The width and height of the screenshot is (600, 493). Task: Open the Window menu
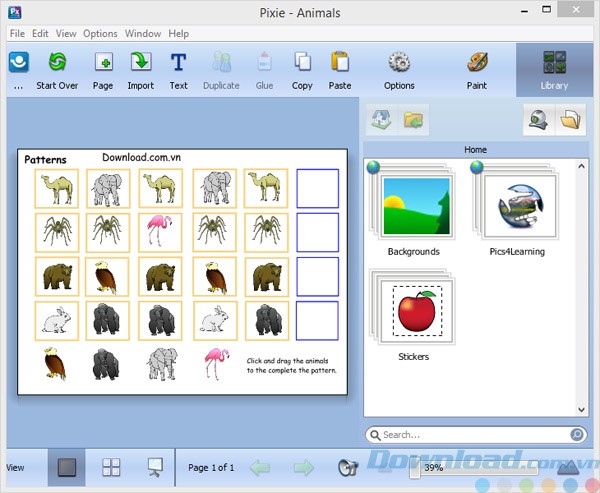[x=143, y=33]
